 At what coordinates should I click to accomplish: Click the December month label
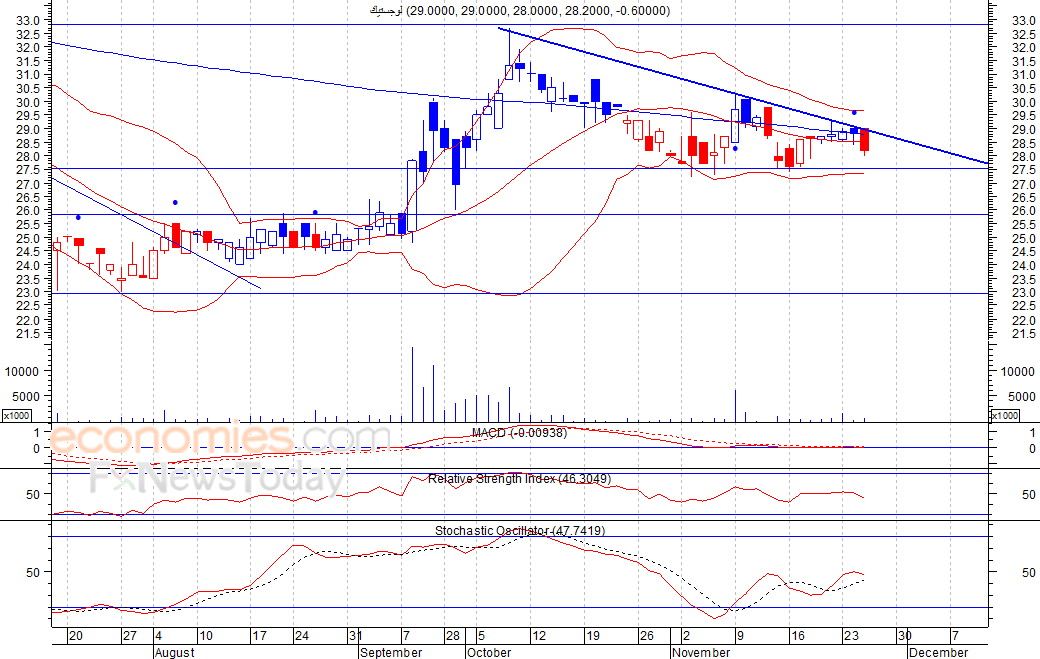point(939,652)
